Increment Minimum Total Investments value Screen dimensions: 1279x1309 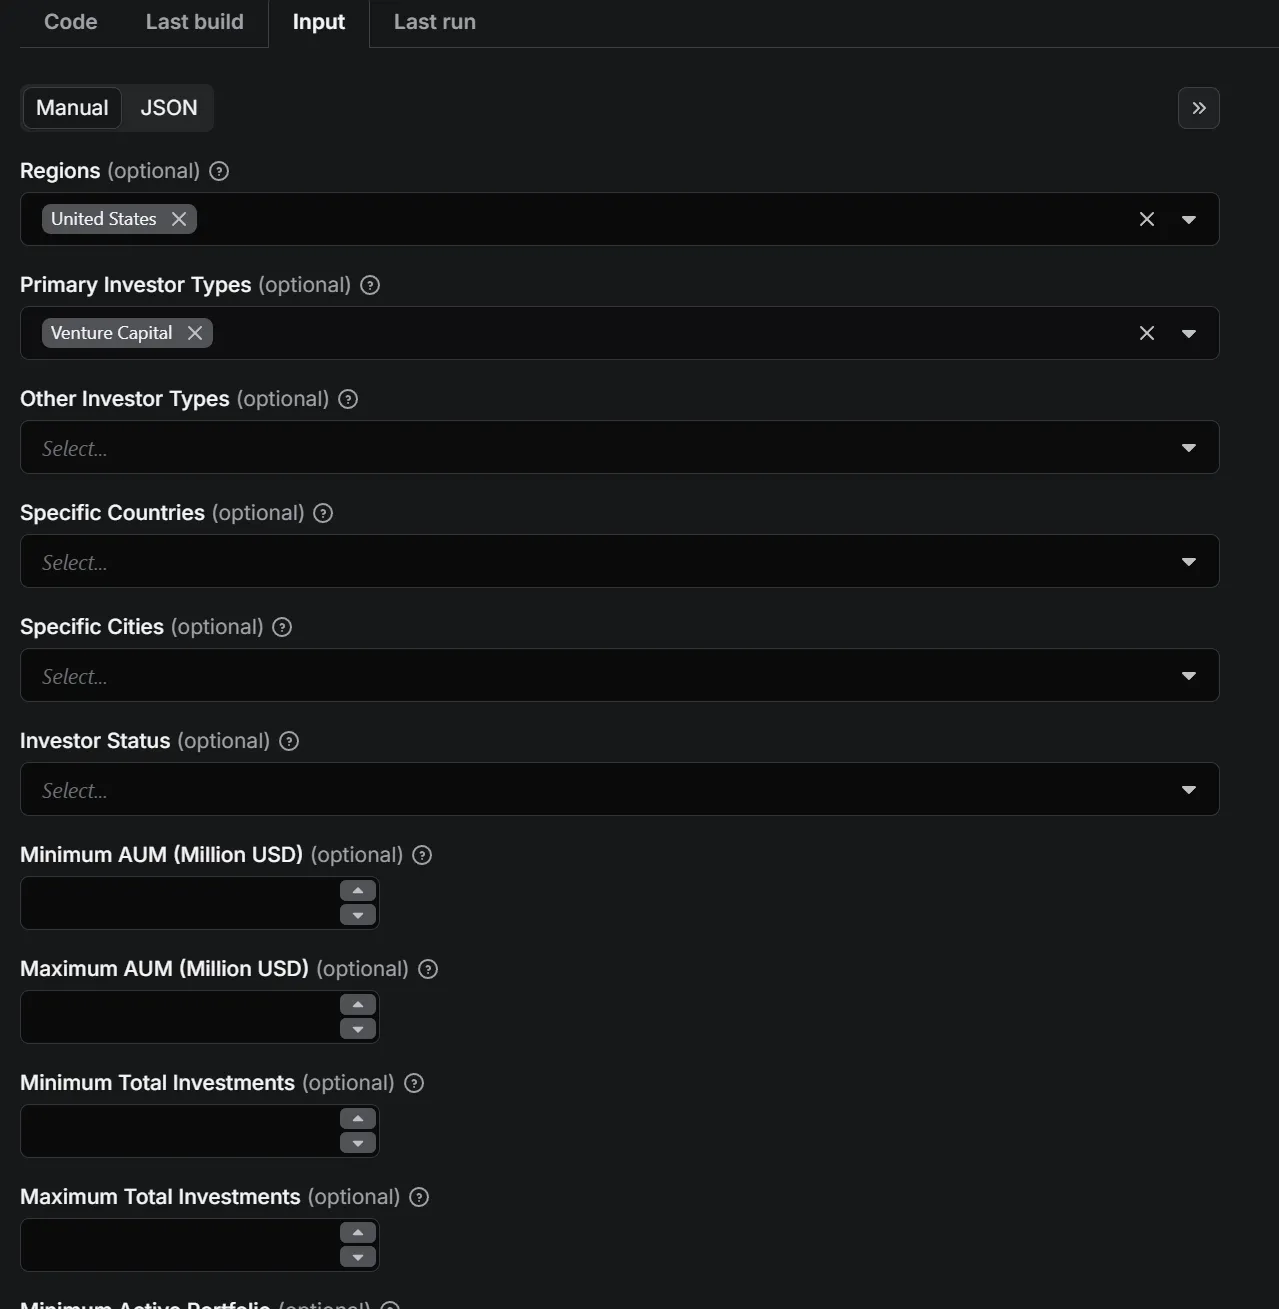358,1118
